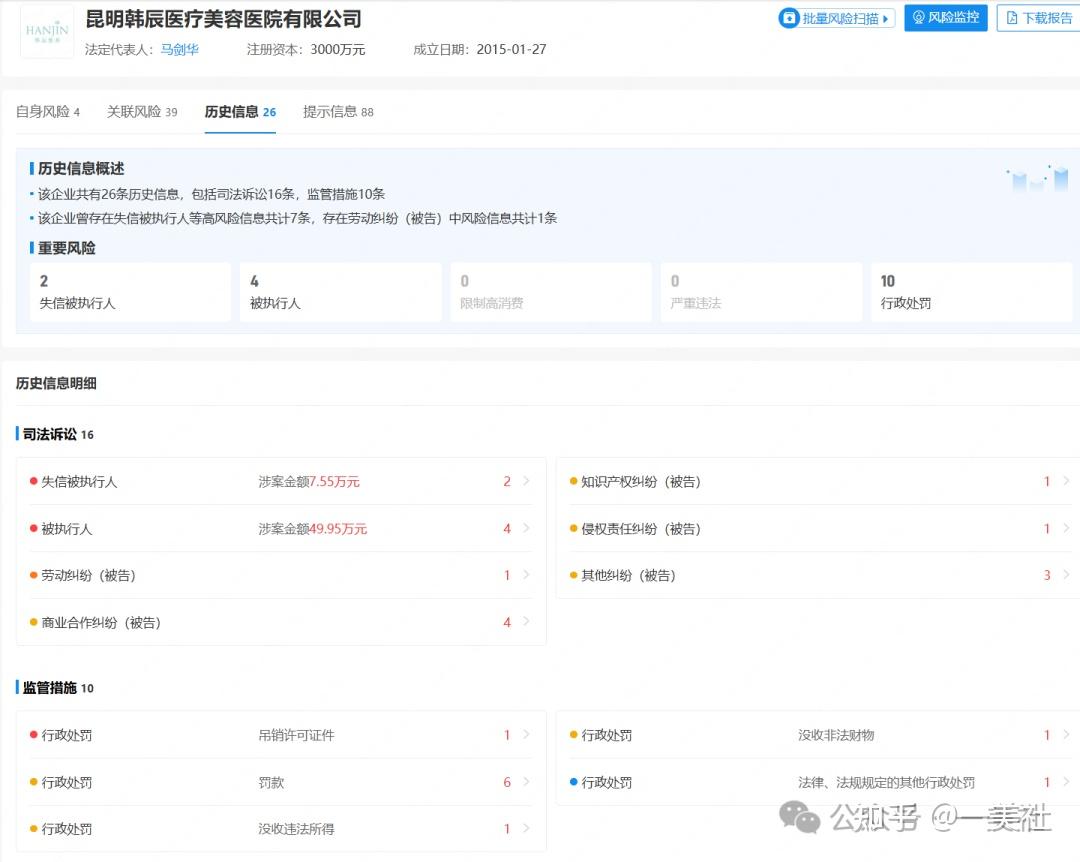
Task: Click the 没收违法所得 penalty text
Action: [296, 829]
